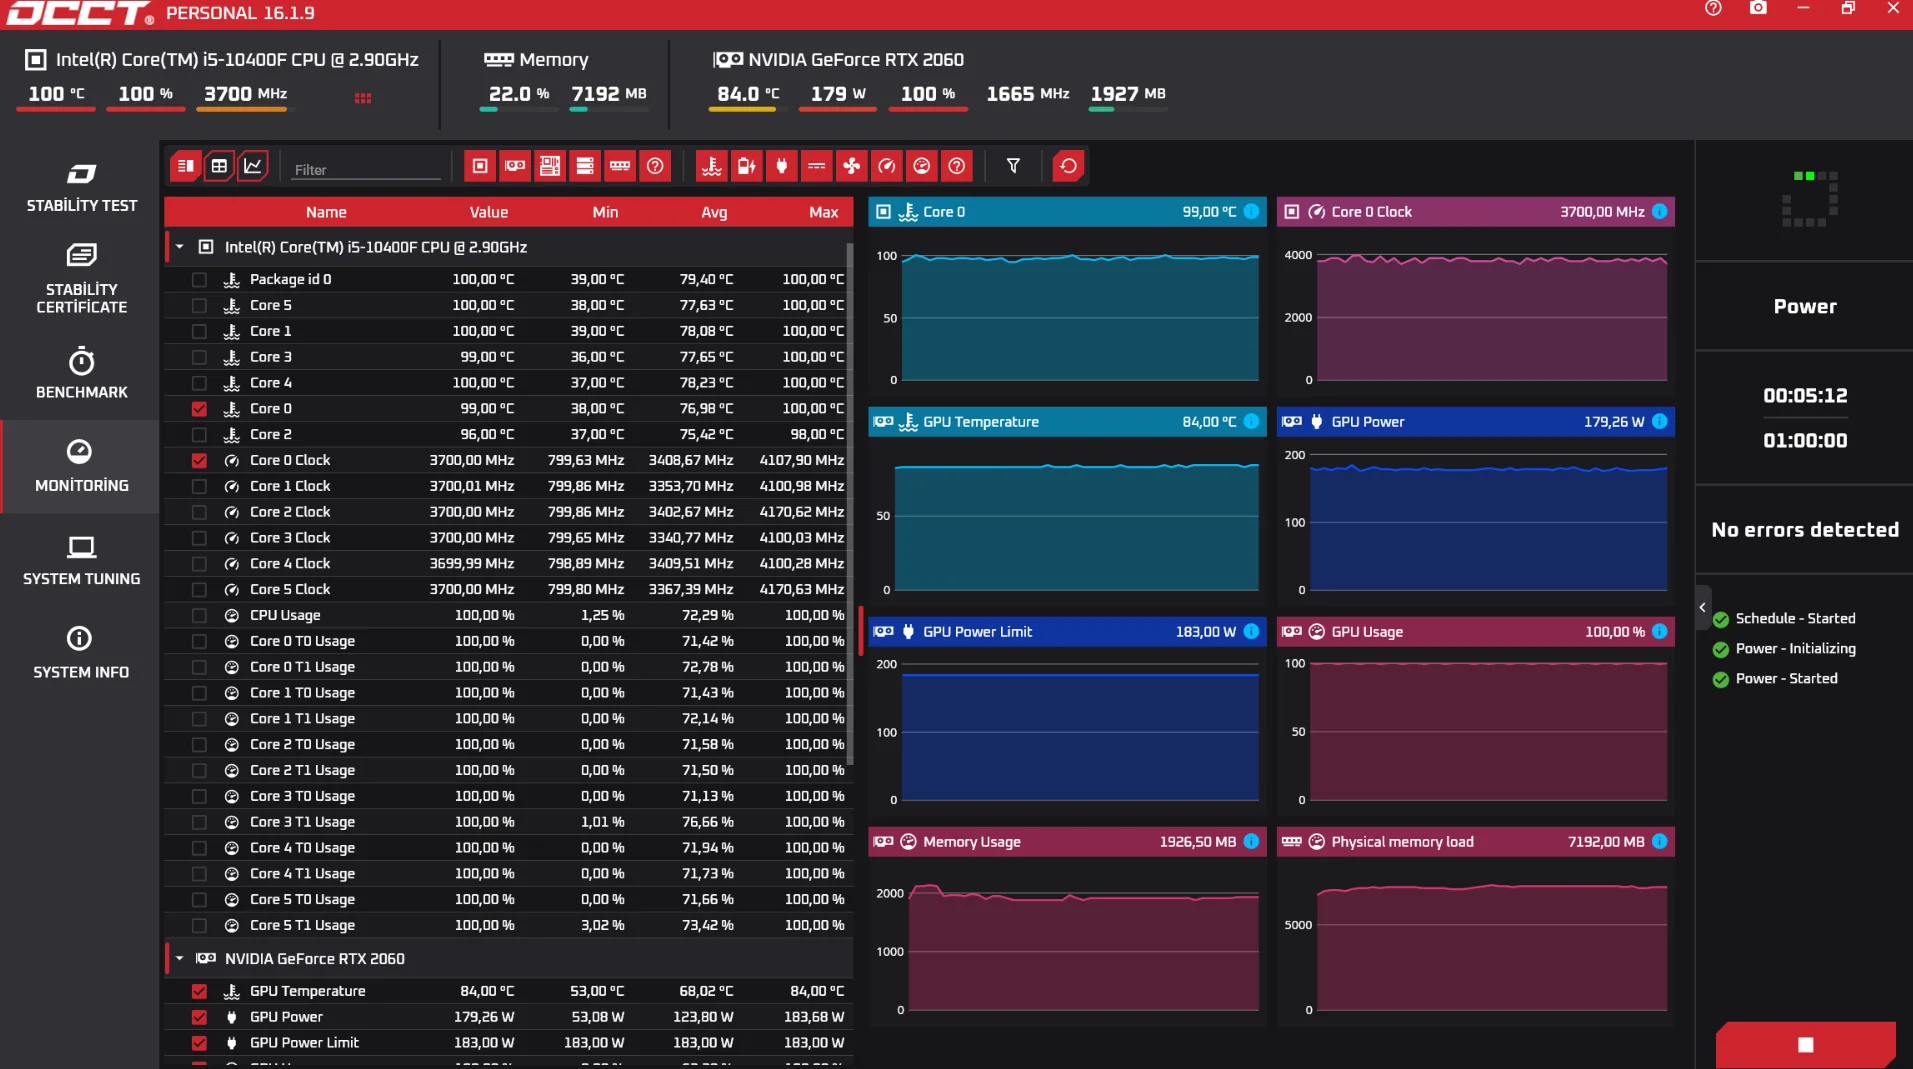1913x1069 pixels.
Task: Click the Core 4 T0 Usage row
Action: [508, 848]
